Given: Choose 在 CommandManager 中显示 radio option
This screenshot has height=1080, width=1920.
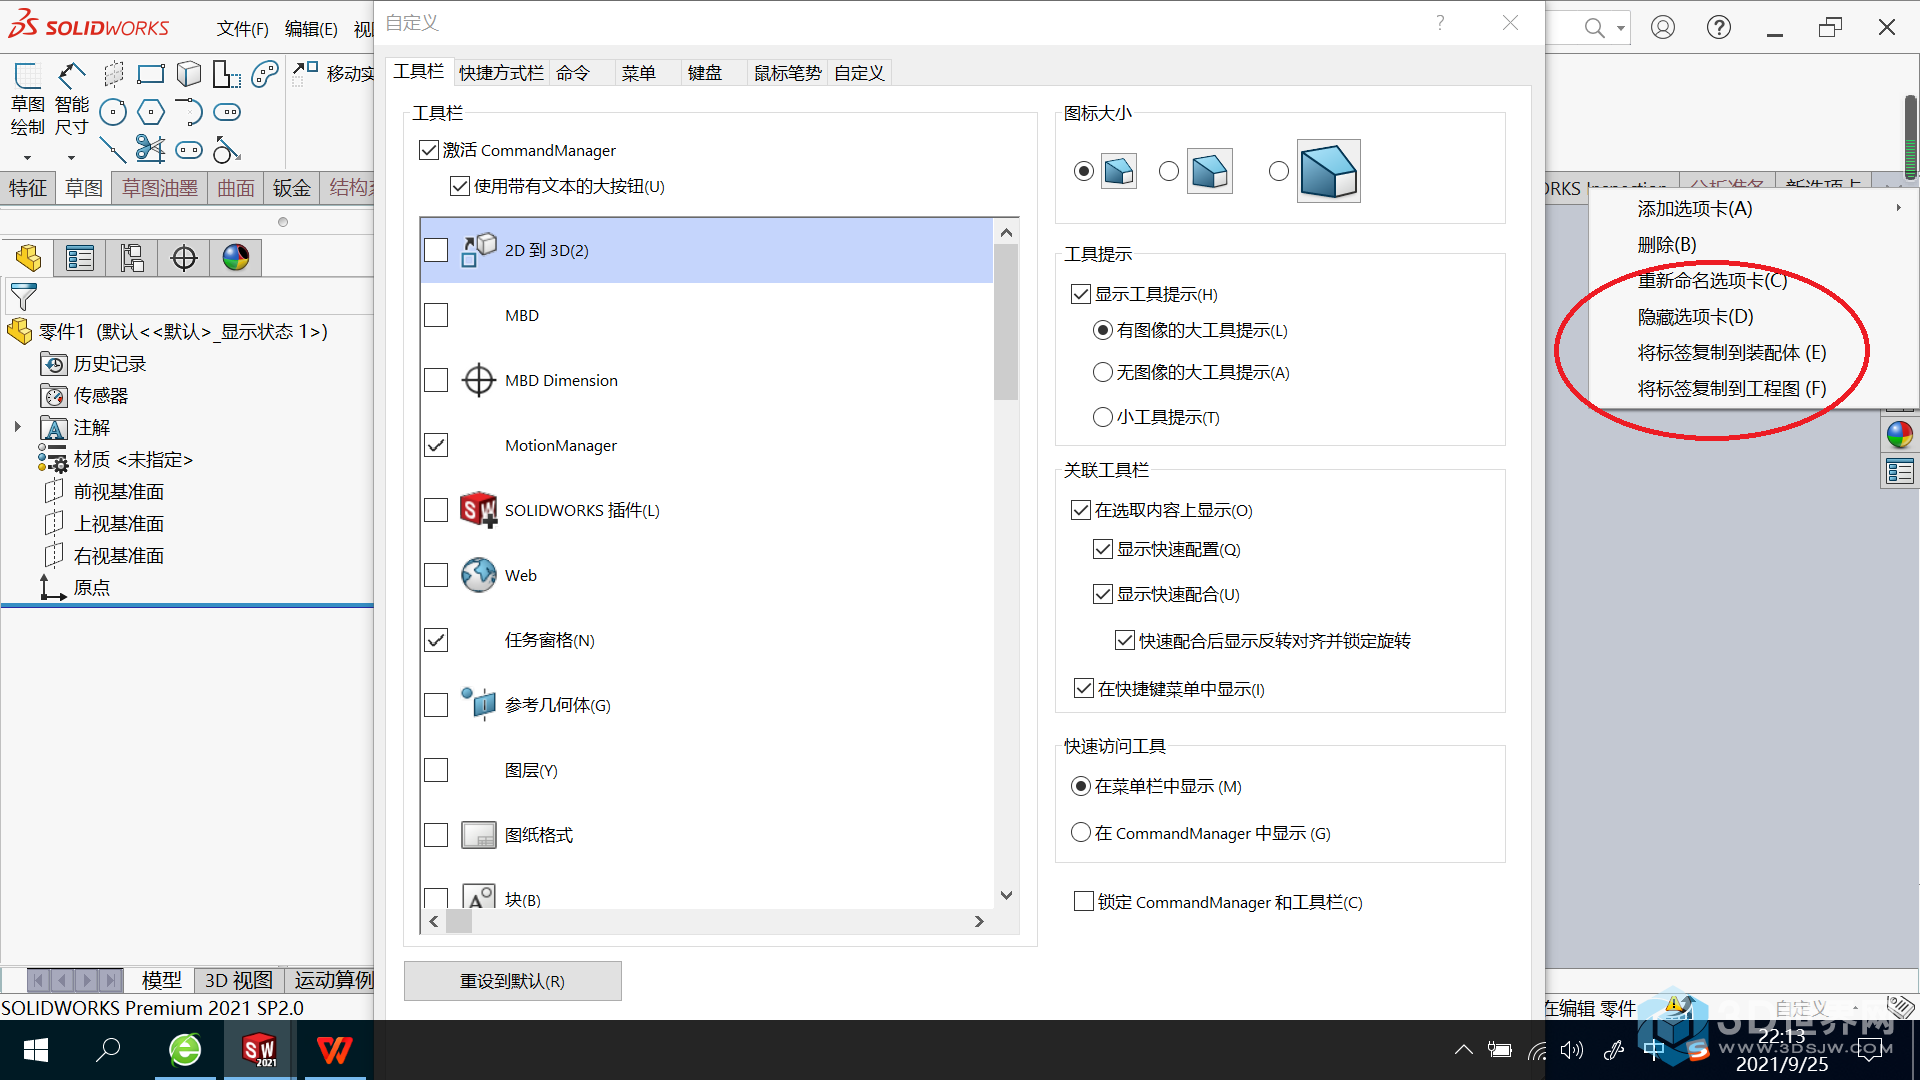Looking at the screenshot, I should (x=1081, y=832).
